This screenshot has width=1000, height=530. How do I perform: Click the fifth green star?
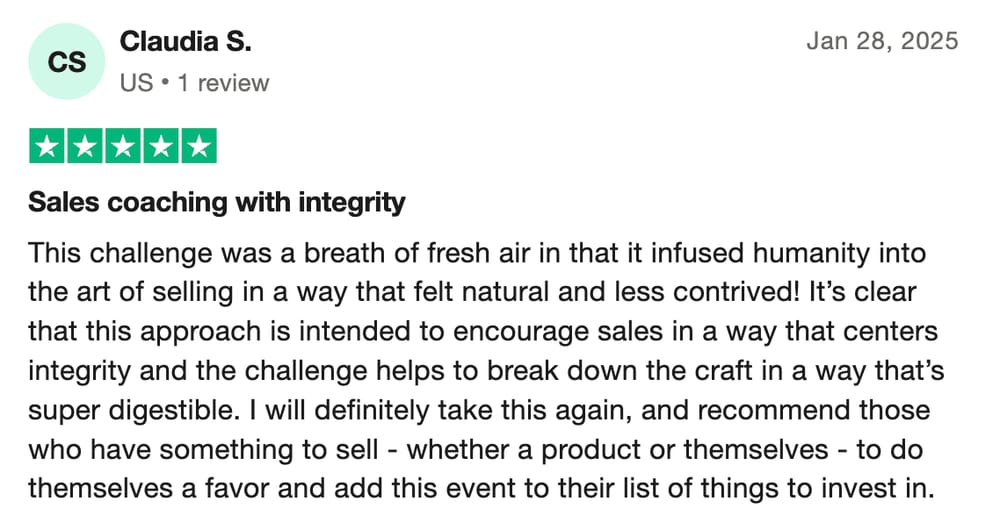[199, 146]
